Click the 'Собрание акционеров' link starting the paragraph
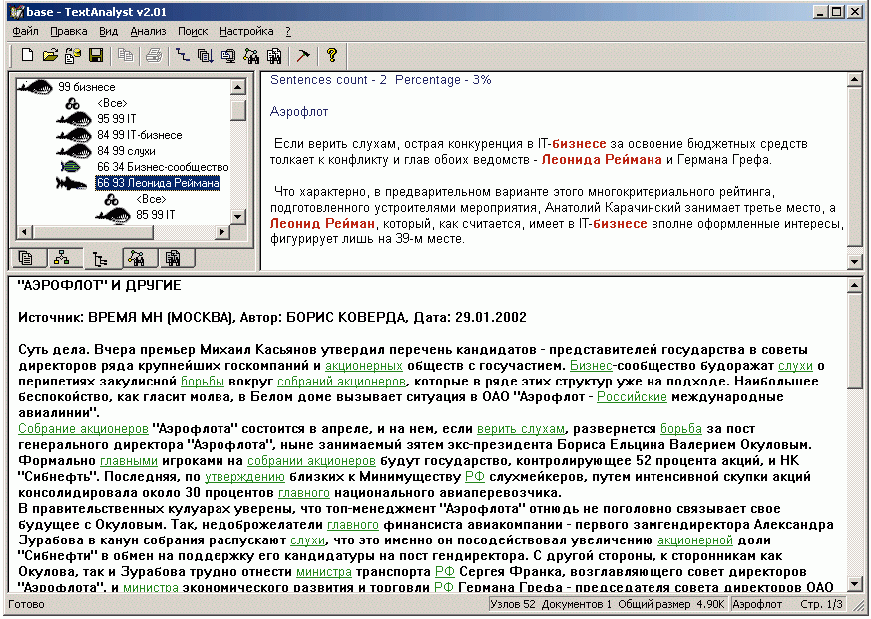Viewport: 871px width, 619px height. [83, 428]
